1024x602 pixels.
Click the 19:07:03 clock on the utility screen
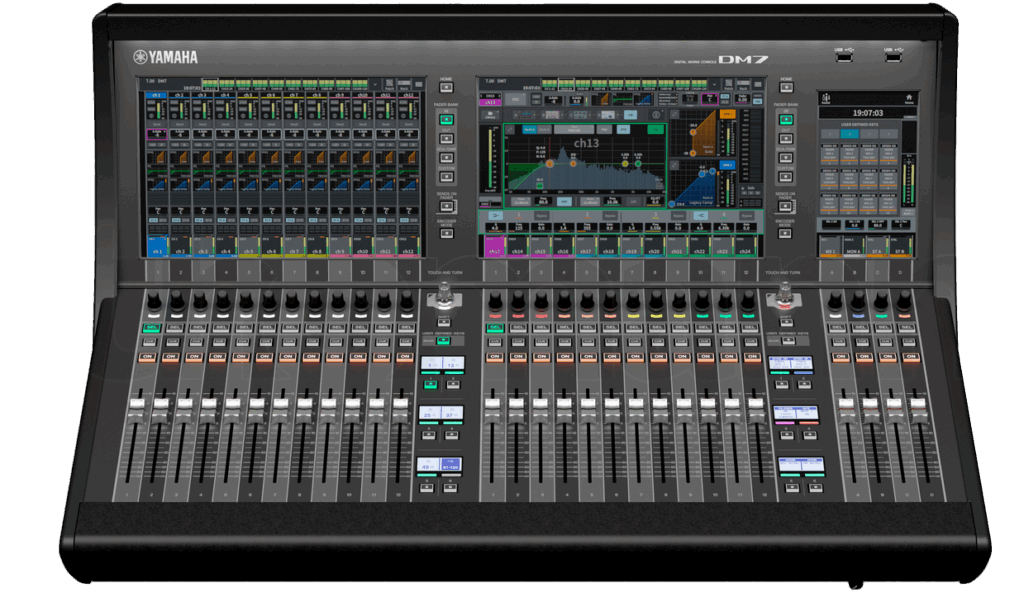point(867,113)
